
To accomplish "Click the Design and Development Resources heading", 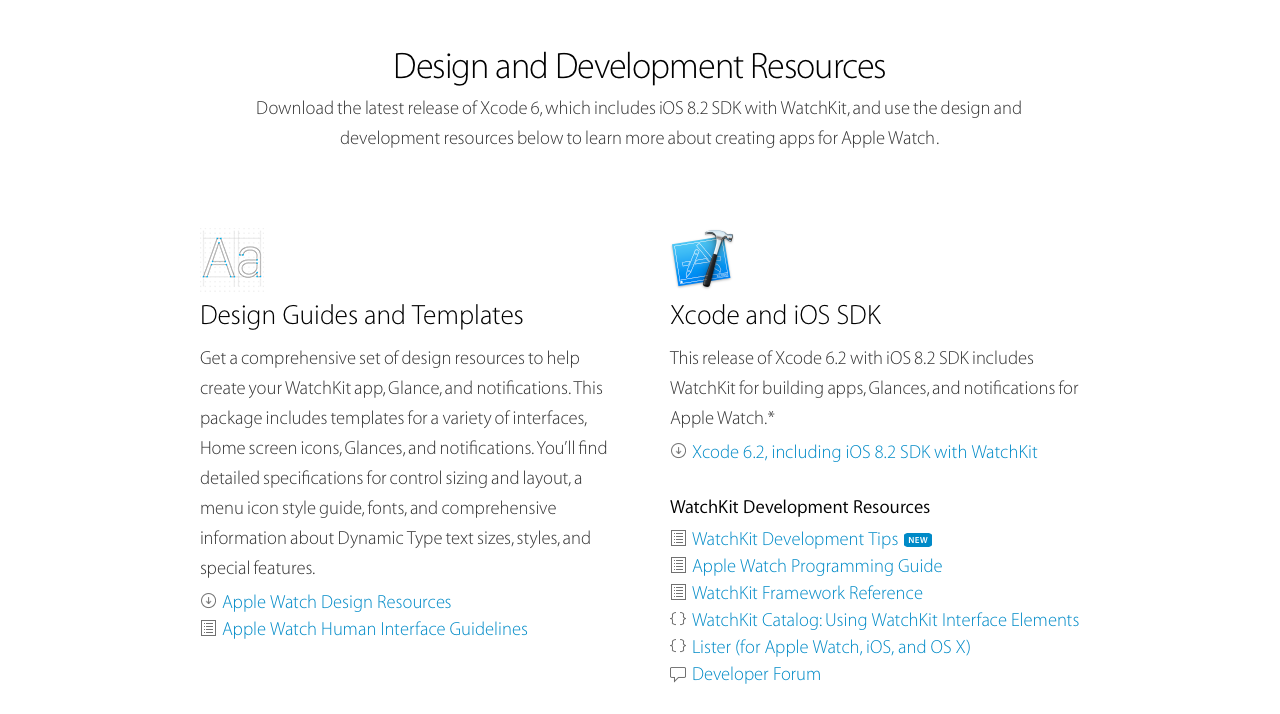I will [x=639, y=66].
